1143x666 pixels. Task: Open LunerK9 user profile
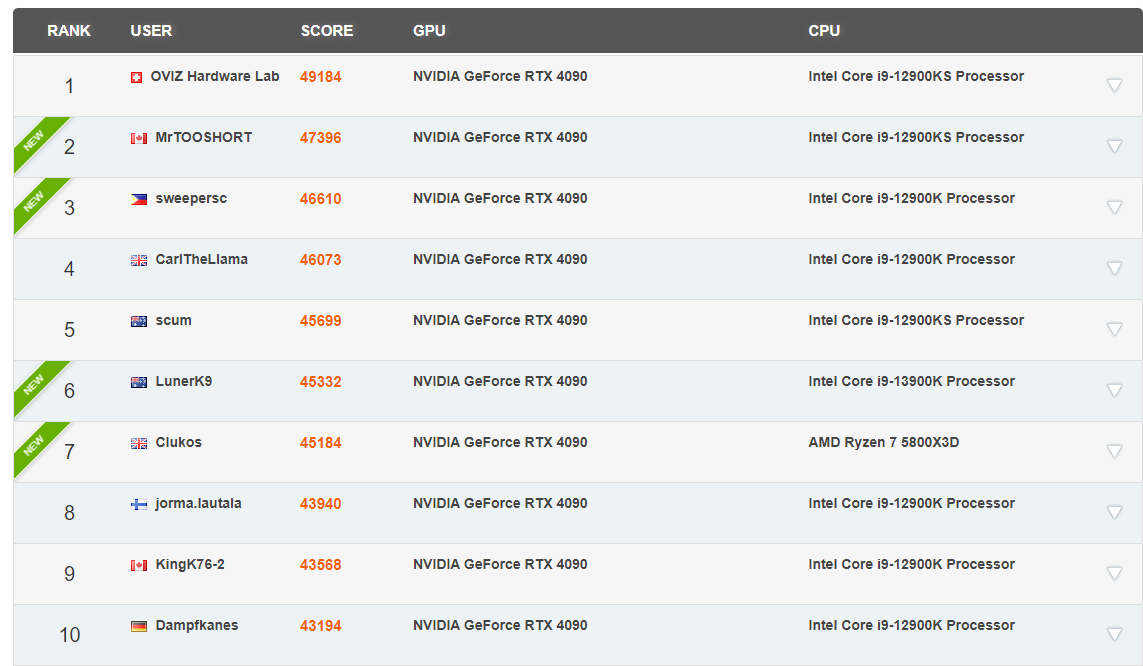point(184,381)
